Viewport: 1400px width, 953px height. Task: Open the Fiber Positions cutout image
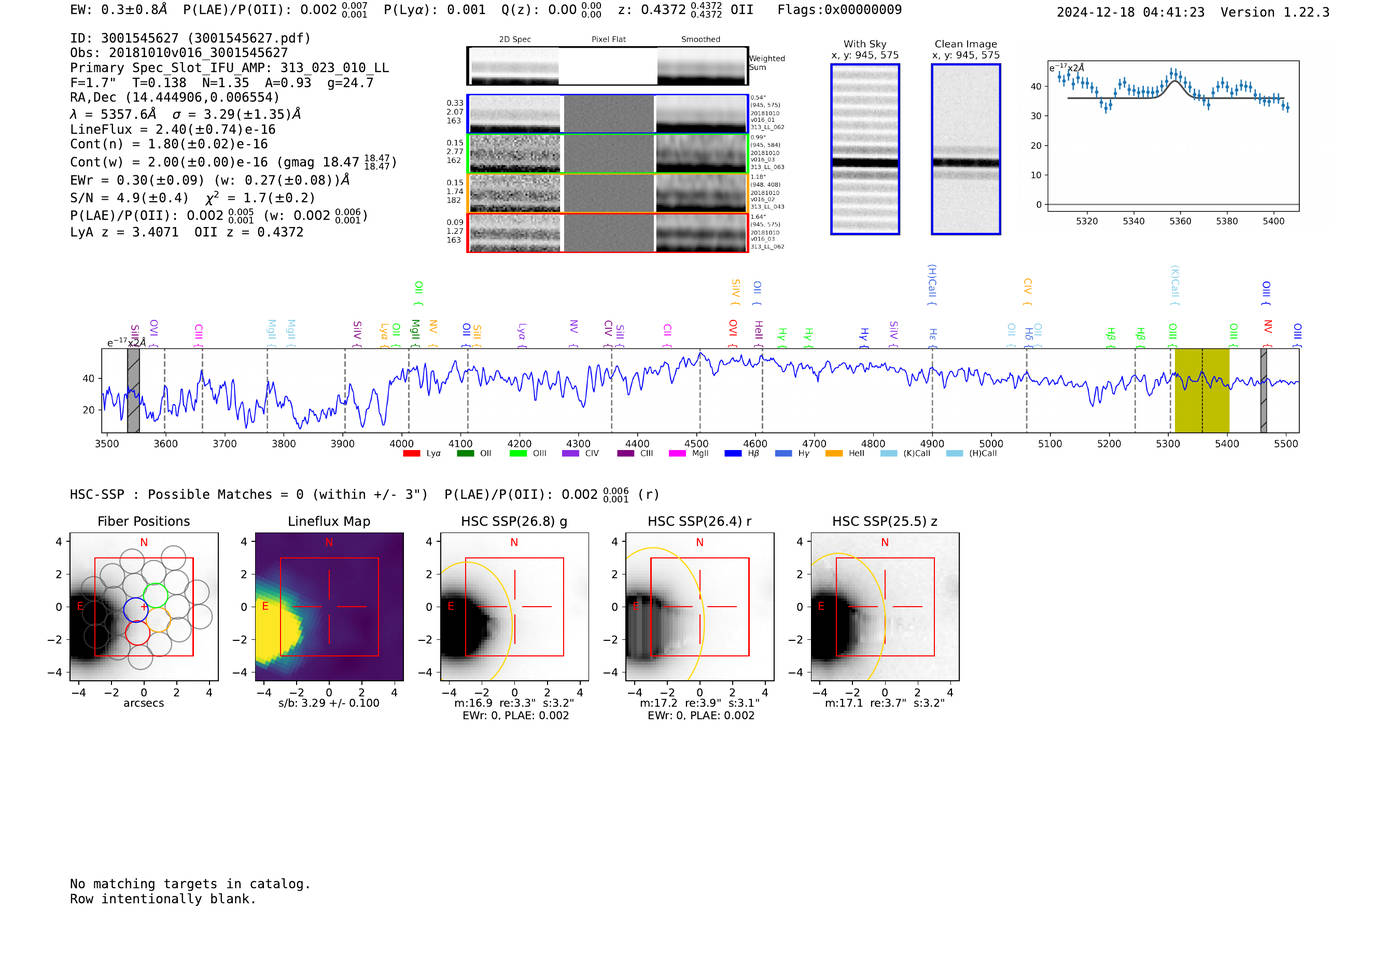(x=143, y=607)
